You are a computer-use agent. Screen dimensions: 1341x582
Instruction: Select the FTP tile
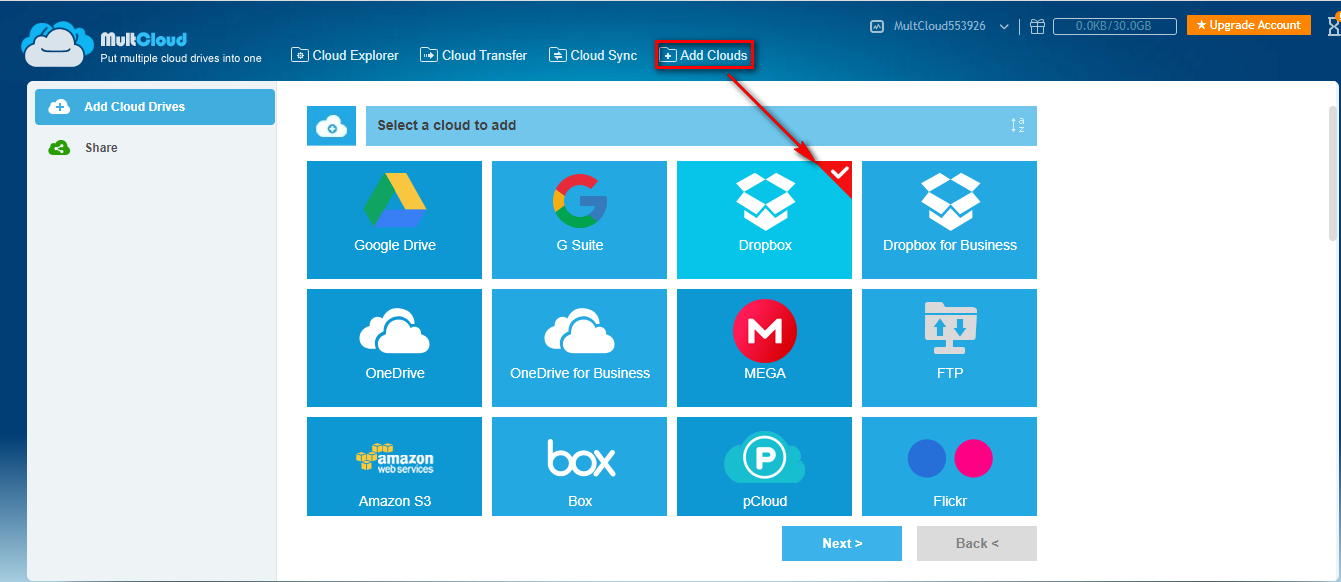(x=949, y=348)
